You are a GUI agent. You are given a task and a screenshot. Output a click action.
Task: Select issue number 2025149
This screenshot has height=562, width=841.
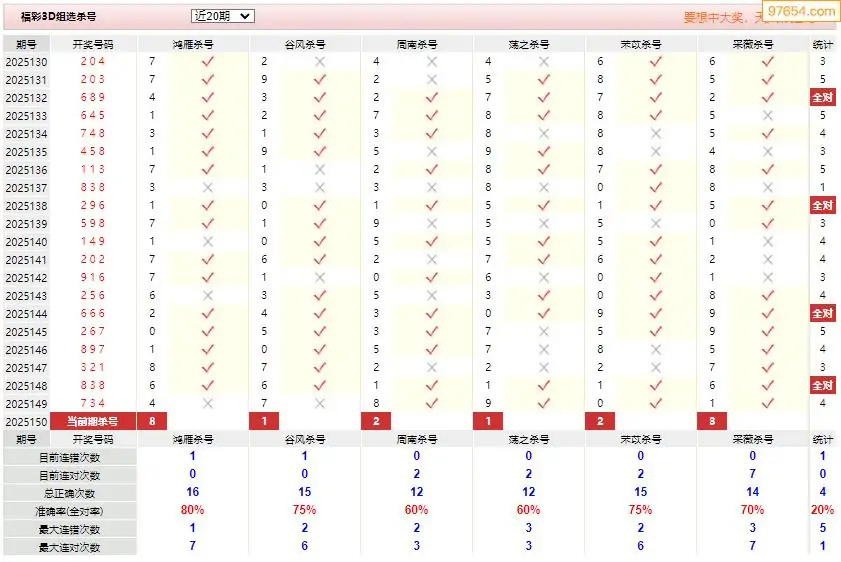point(26,404)
